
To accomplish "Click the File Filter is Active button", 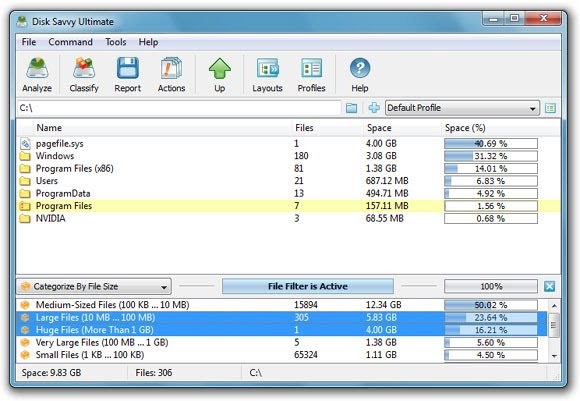I will [308, 286].
